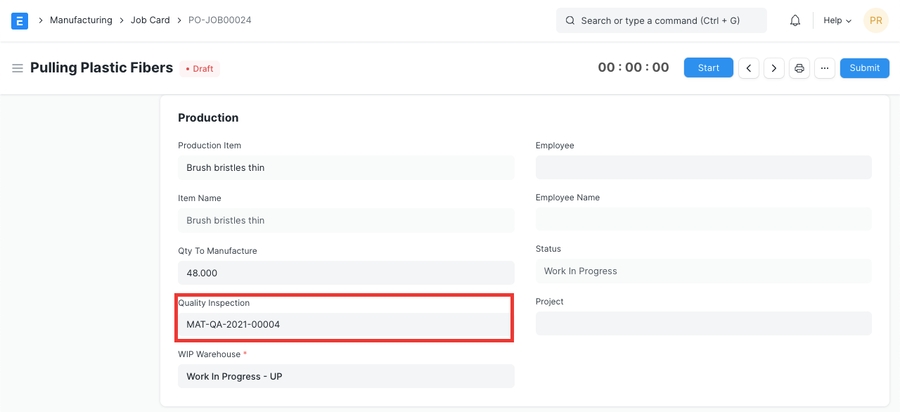Viewport: 900px width, 412px height.
Task: Open the three-dot more options menu
Action: click(824, 68)
